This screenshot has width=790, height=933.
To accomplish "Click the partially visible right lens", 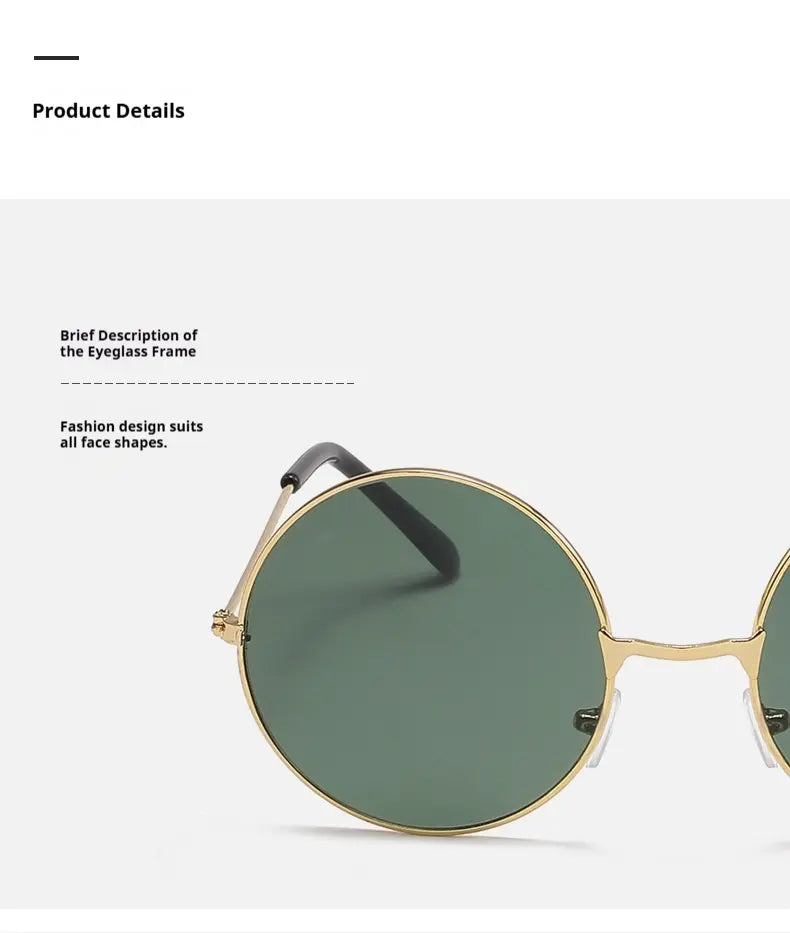I will 777,655.
